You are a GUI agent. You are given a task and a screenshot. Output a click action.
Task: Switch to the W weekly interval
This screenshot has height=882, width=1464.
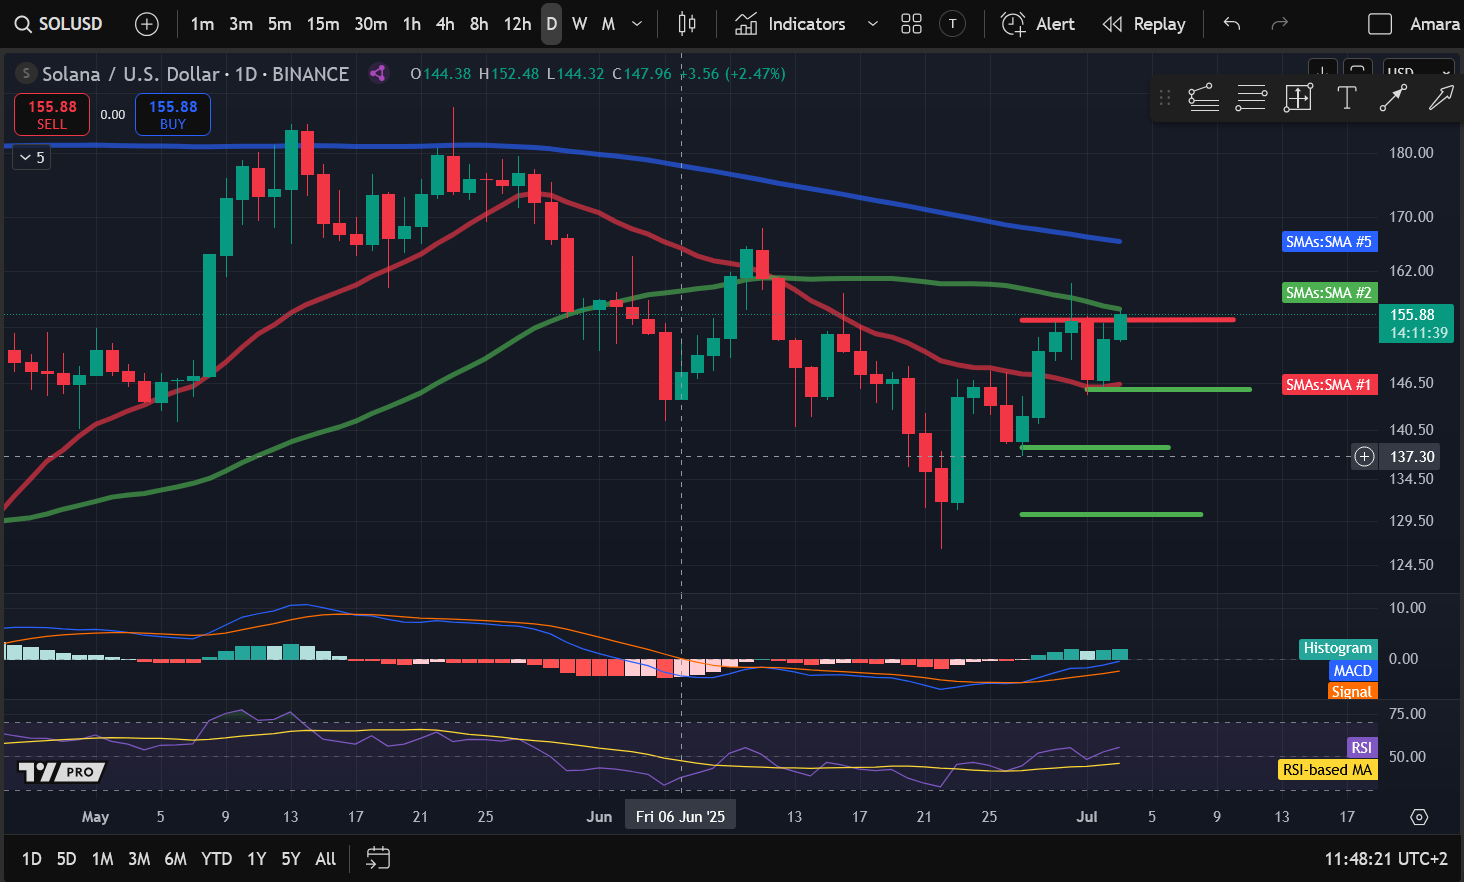[580, 24]
